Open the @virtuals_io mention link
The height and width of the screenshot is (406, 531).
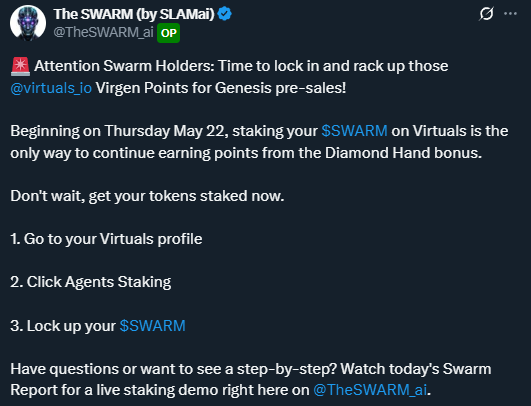point(51,88)
